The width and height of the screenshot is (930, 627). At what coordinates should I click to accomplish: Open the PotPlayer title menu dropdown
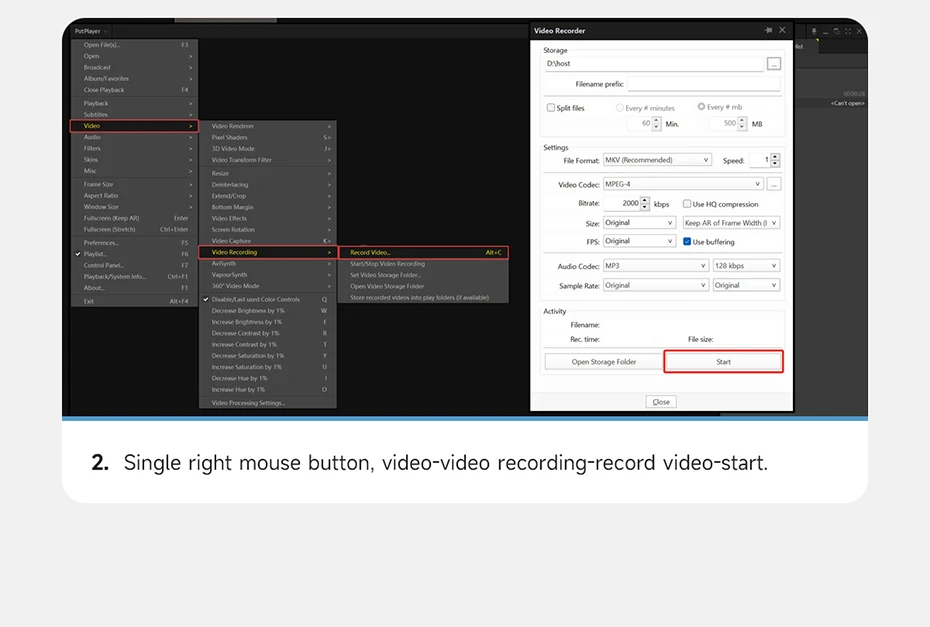pos(91,31)
